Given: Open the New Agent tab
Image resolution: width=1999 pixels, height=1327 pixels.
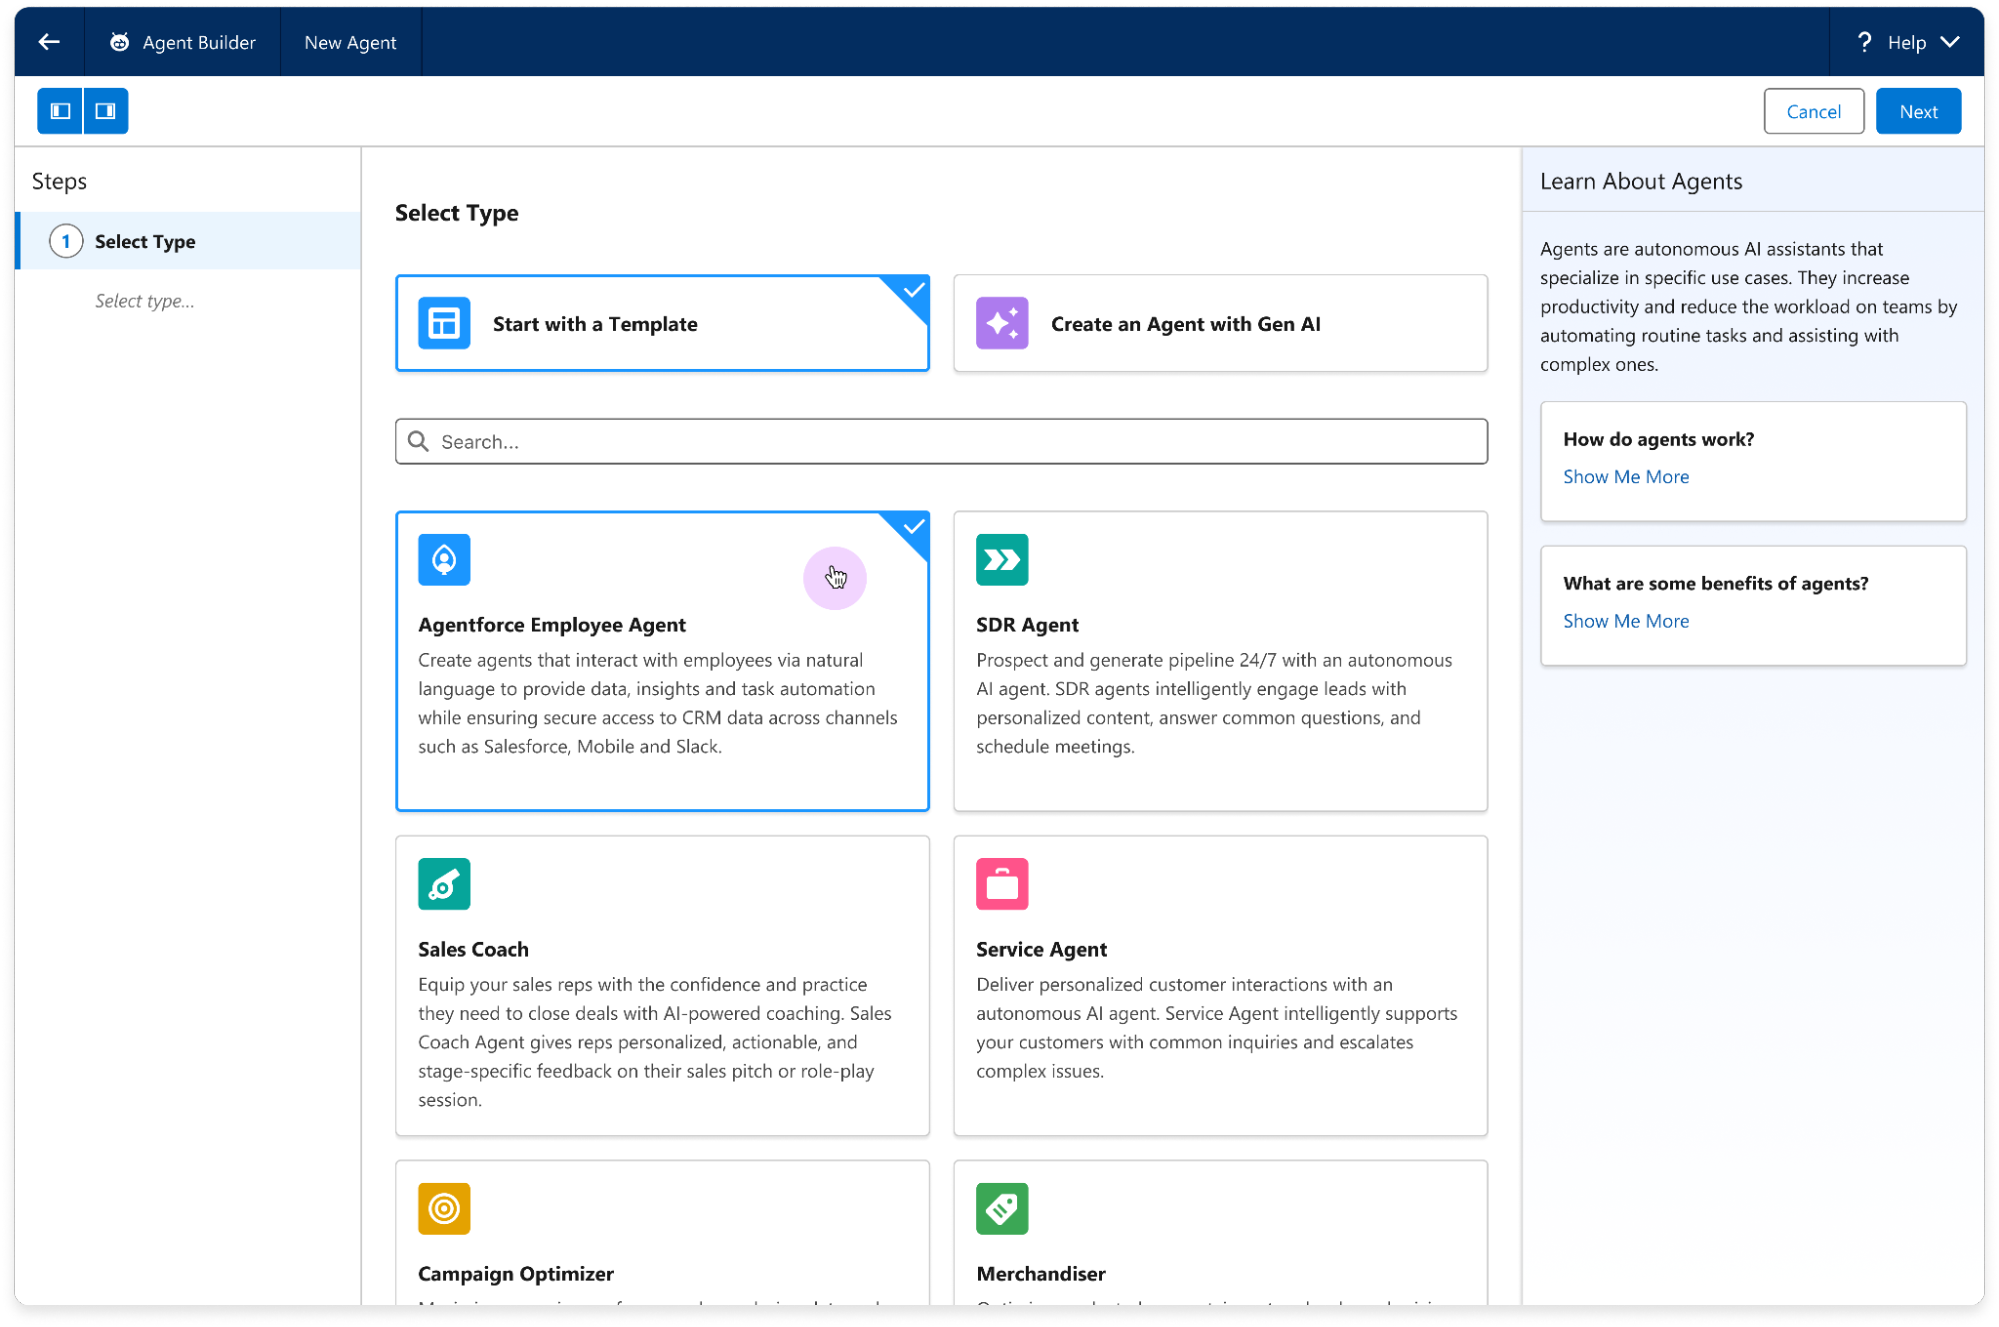Looking at the screenshot, I should coord(350,42).
